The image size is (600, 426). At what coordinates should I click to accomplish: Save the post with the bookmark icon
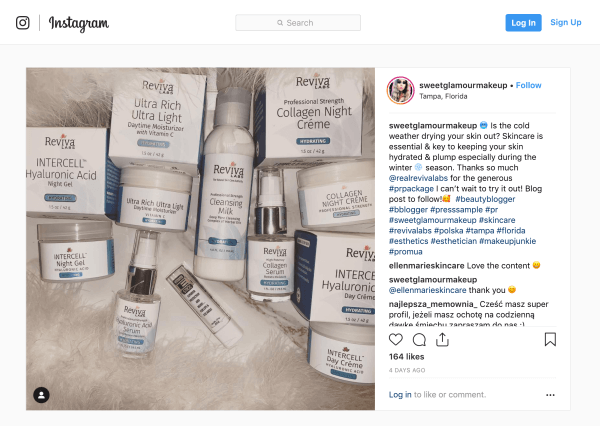click(550, 339)
